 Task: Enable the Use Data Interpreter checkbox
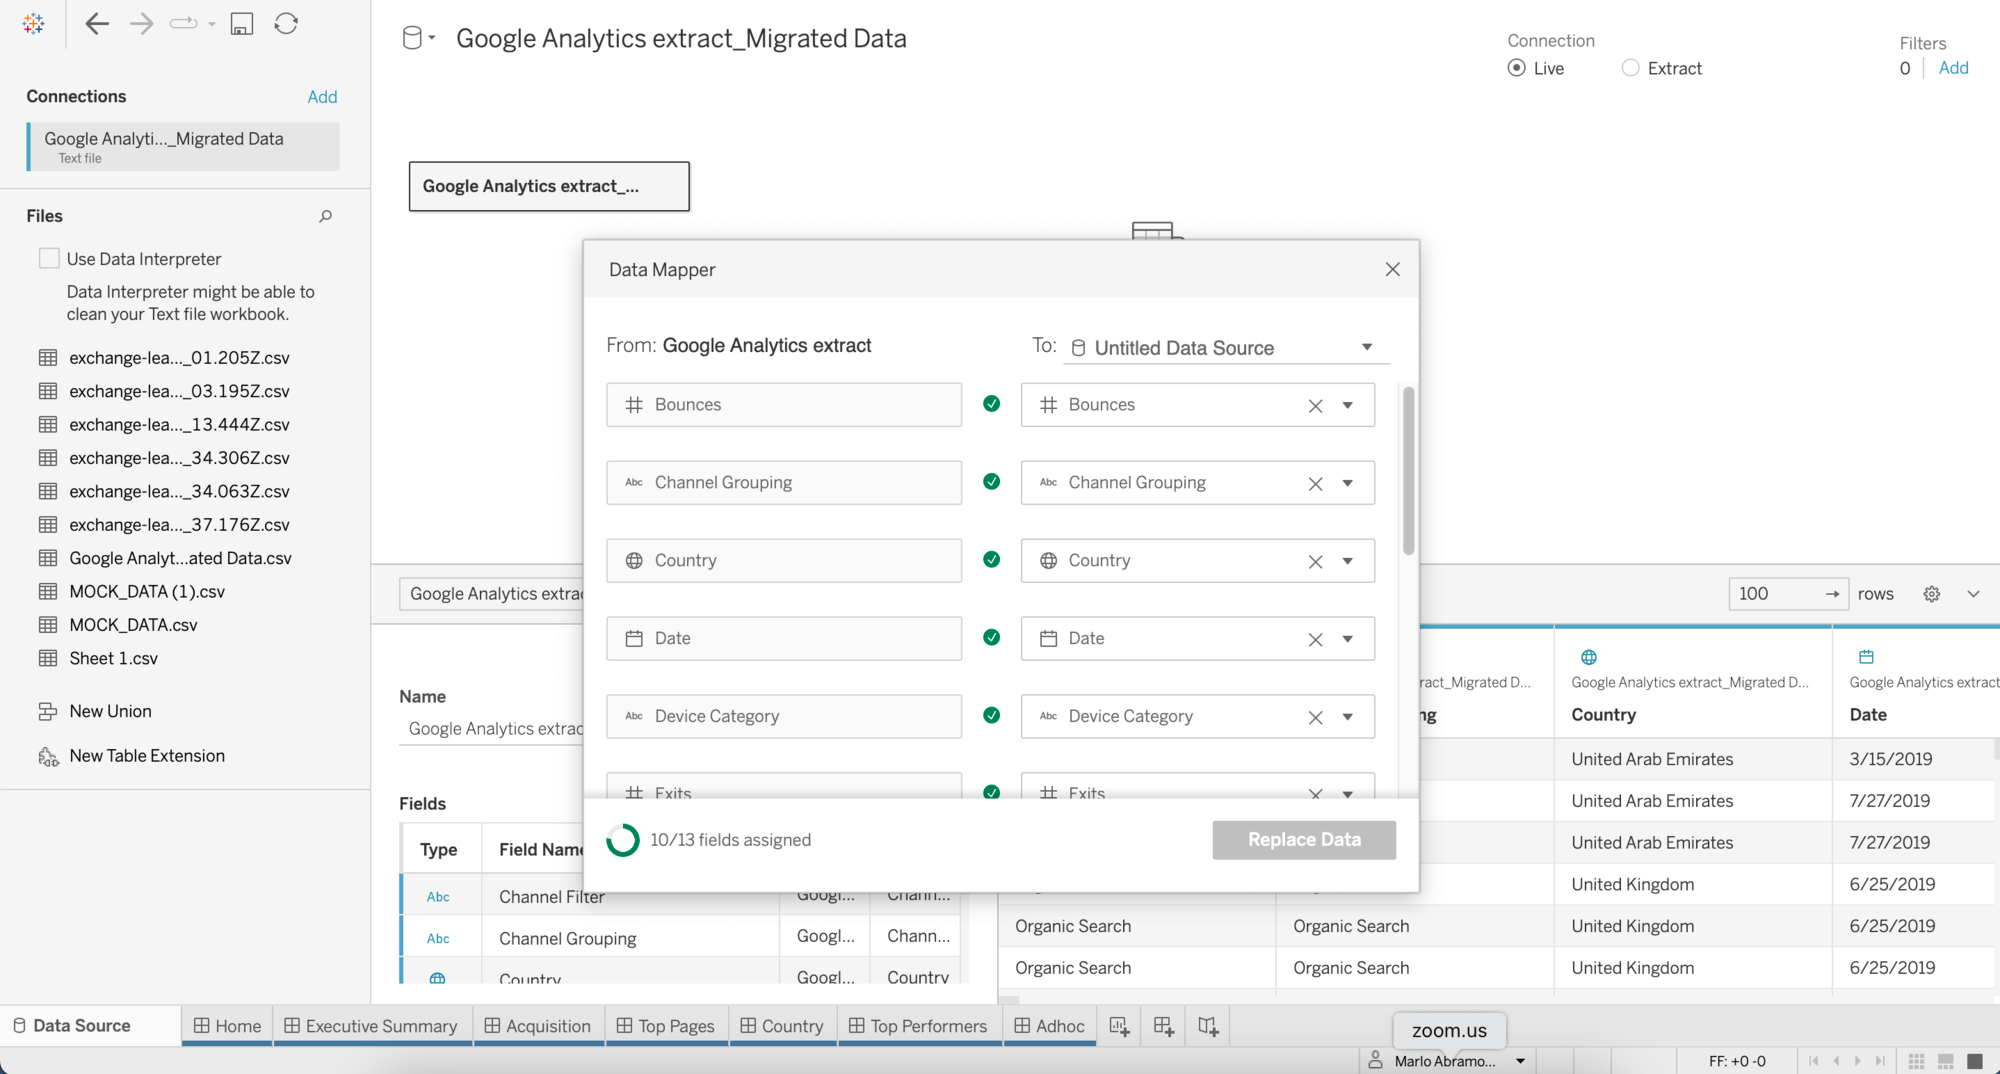[48, 257]
